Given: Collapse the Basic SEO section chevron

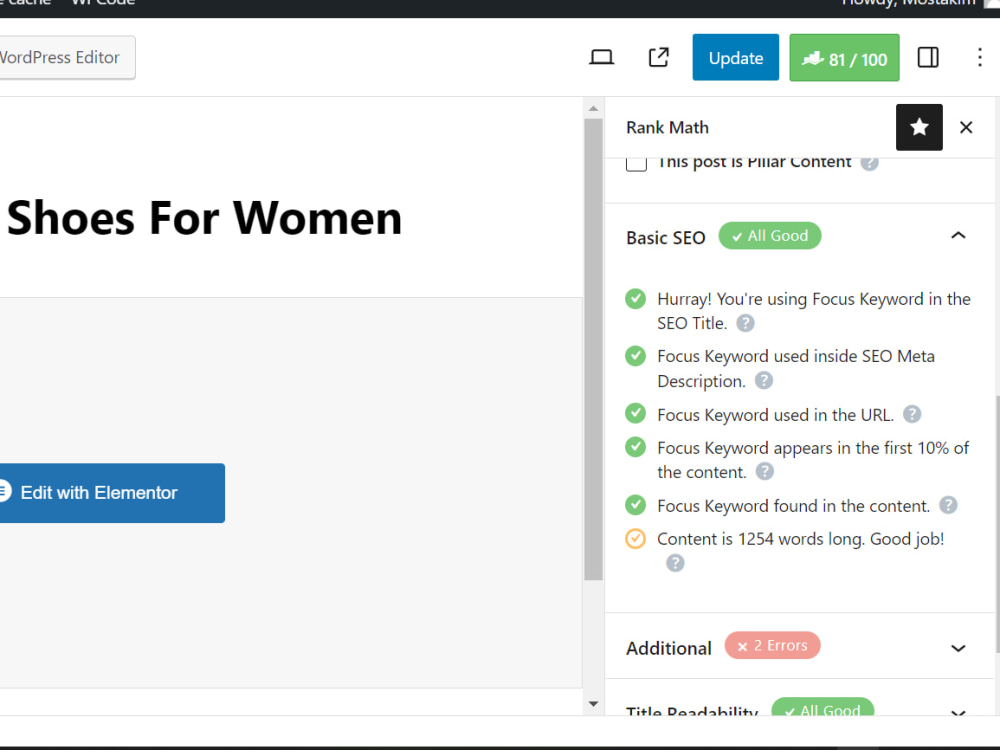Looking at the screenshot, I should [958, 235].
